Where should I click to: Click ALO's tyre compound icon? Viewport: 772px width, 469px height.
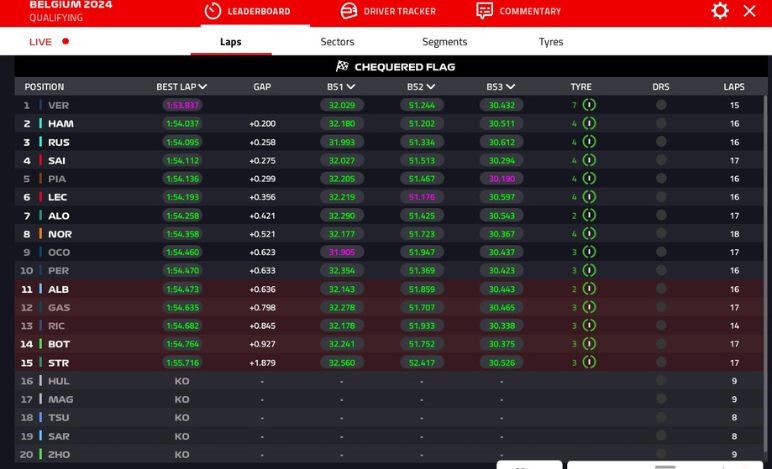tap(589, 215)
